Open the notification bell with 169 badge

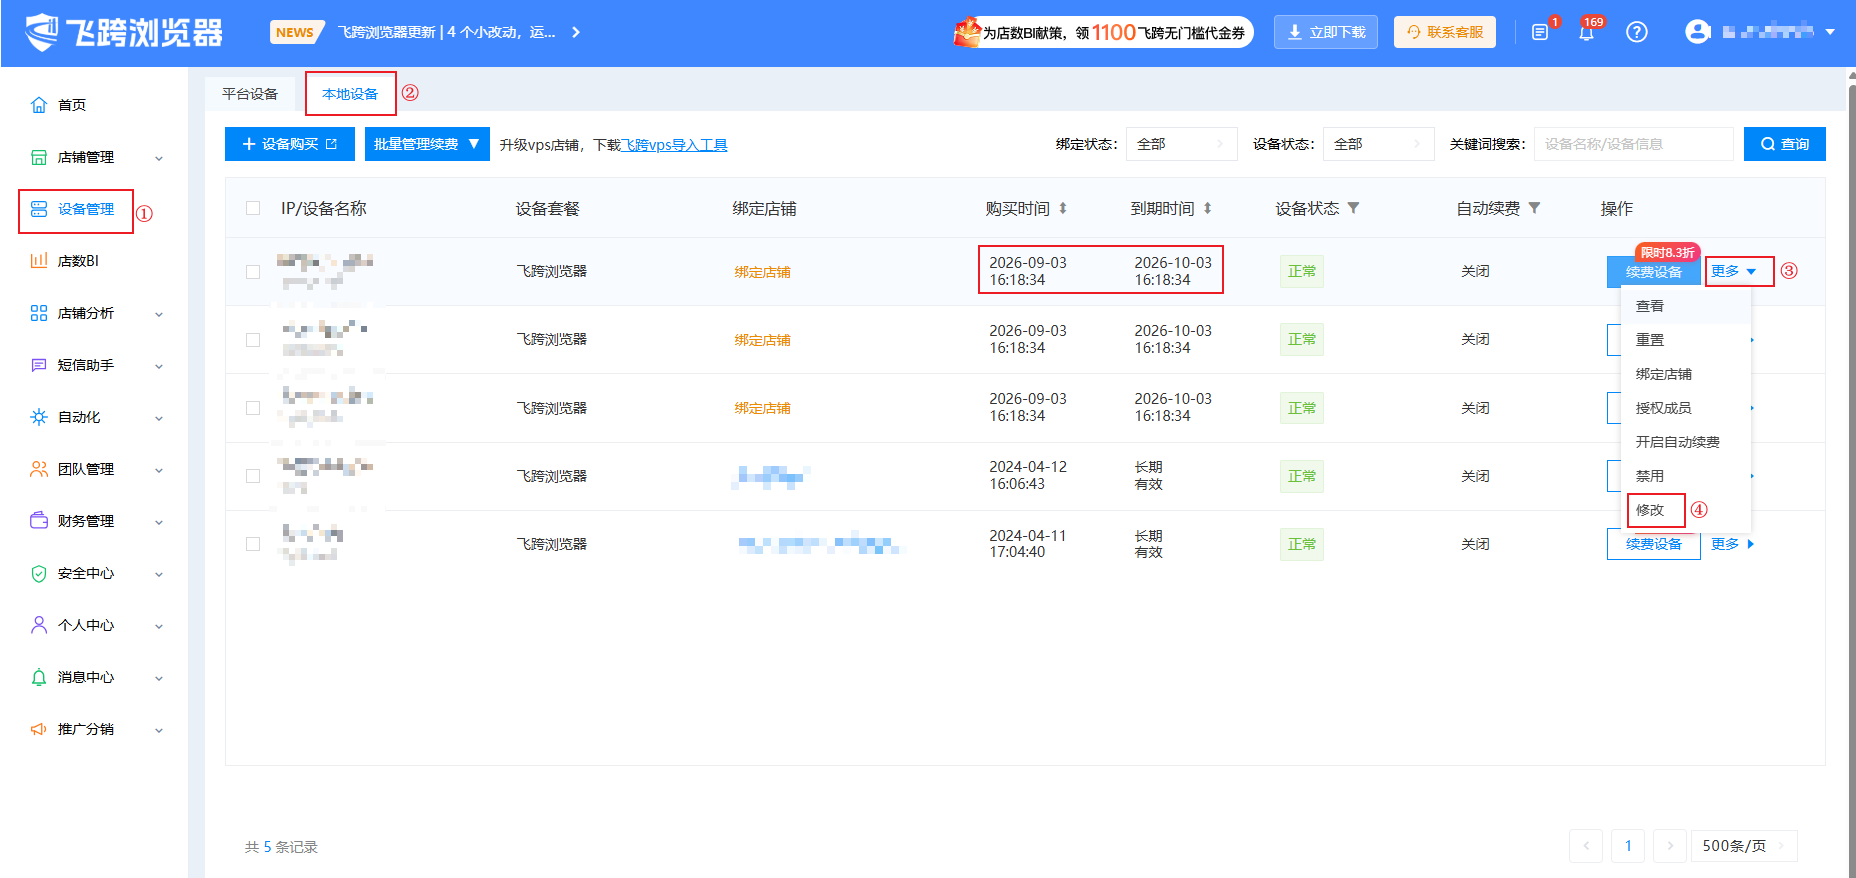pyautogui.click(x=1587, y=33)
